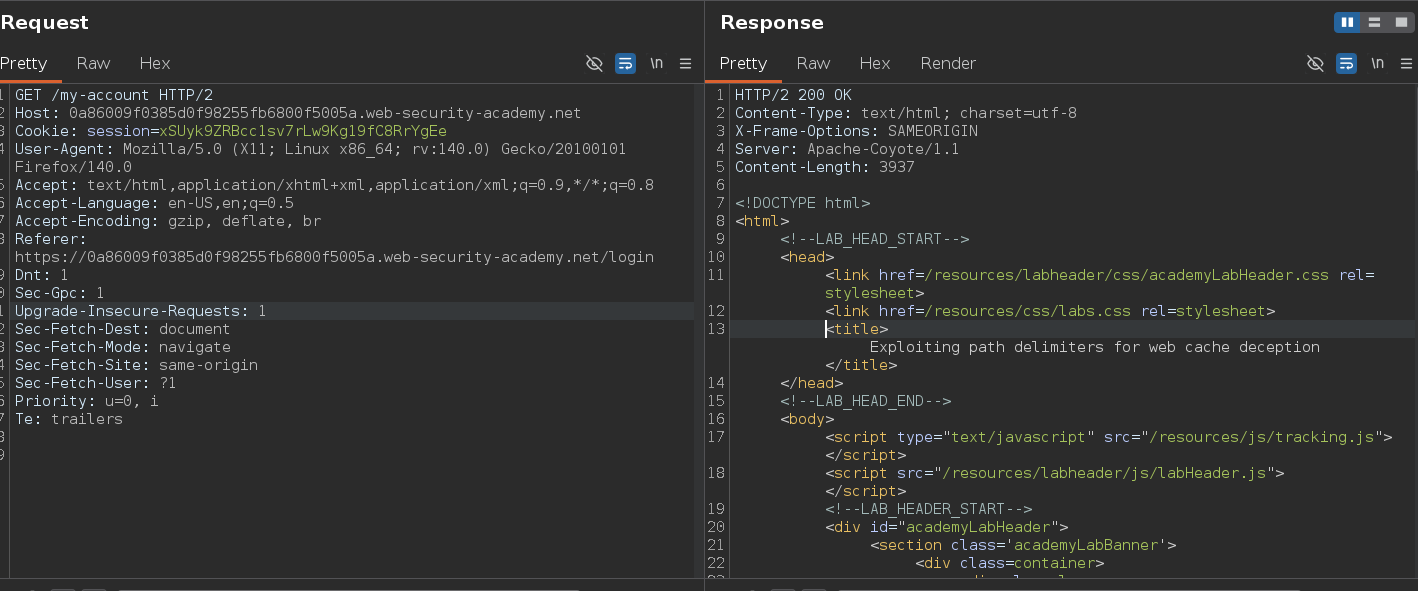Click the 'Priority: u=0, i' header line
The width and height of the screenshot is (1418, 591).
click(x=87, y=401)
